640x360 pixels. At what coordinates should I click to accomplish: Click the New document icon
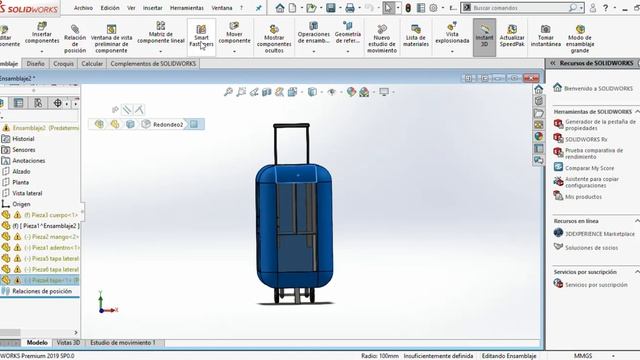click(292, 8)
